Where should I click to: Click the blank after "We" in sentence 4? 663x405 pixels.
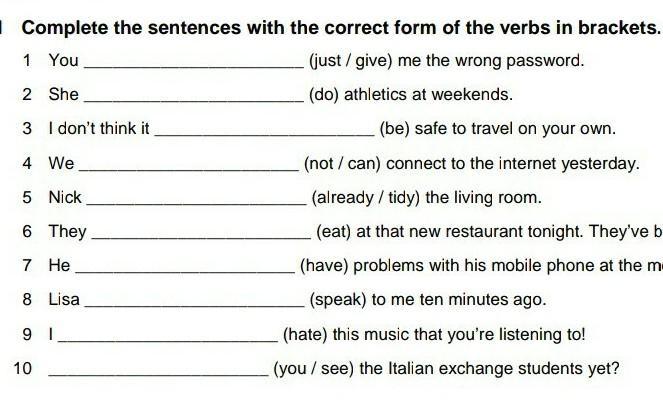189,164
